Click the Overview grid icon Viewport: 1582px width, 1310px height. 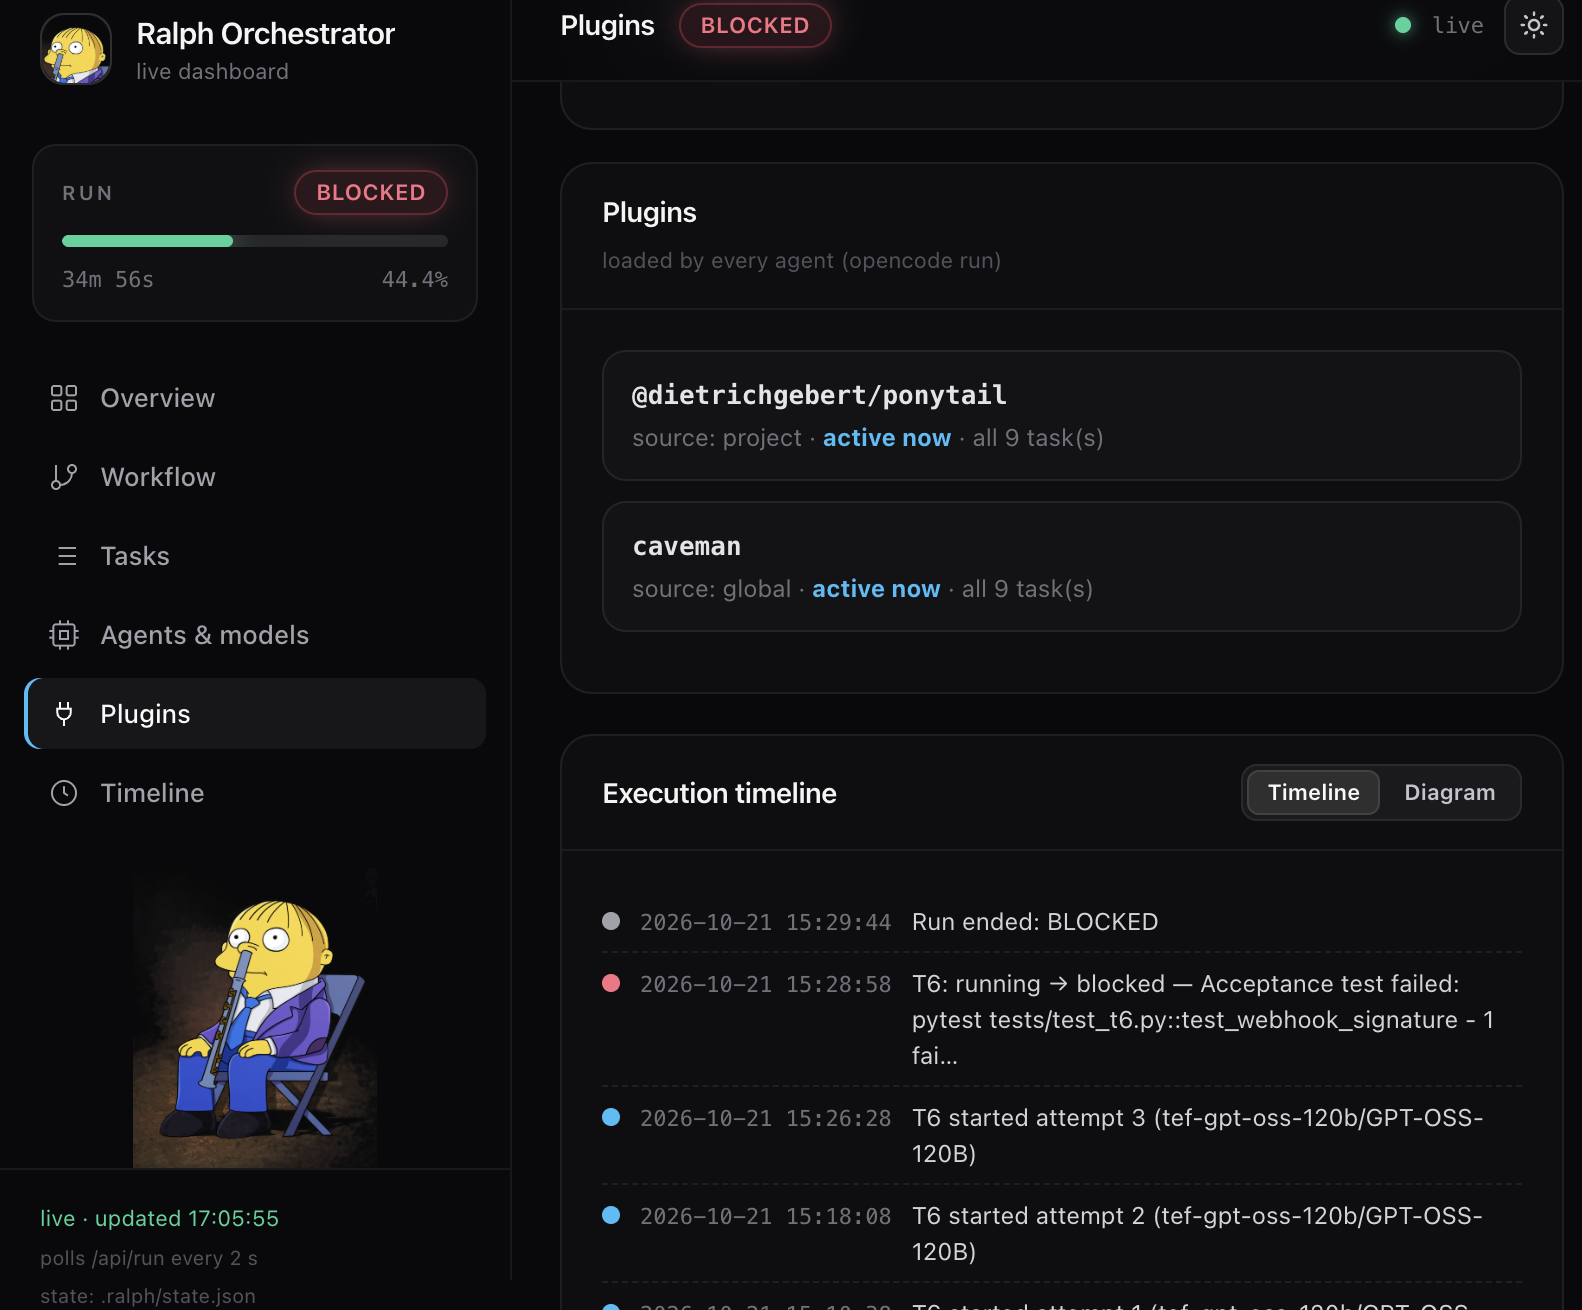[64, 398]
